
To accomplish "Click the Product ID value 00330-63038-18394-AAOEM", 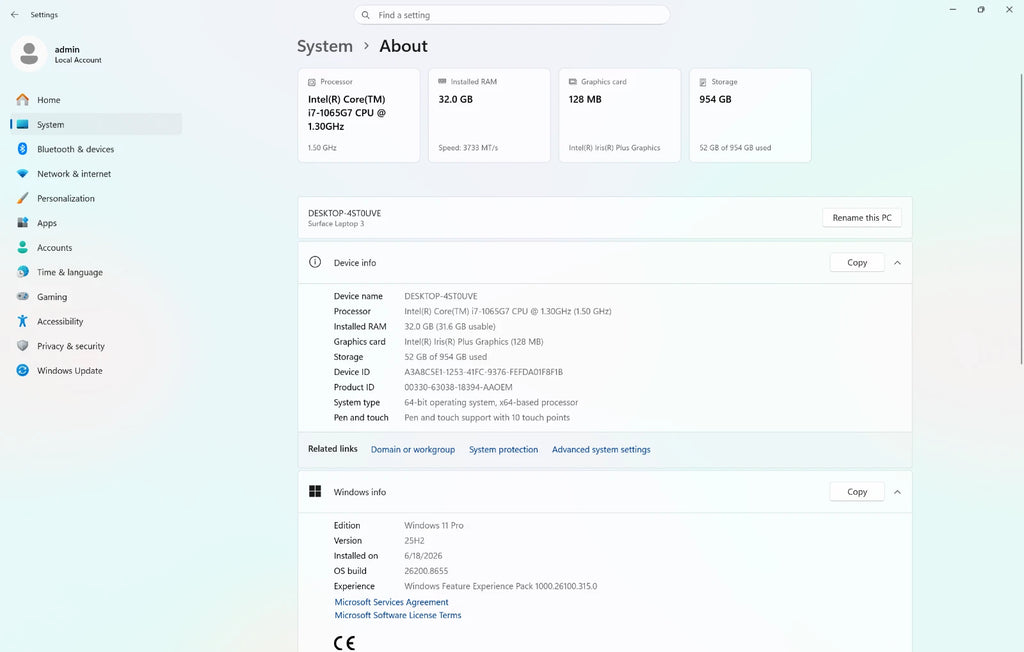I will pos(458,387).
